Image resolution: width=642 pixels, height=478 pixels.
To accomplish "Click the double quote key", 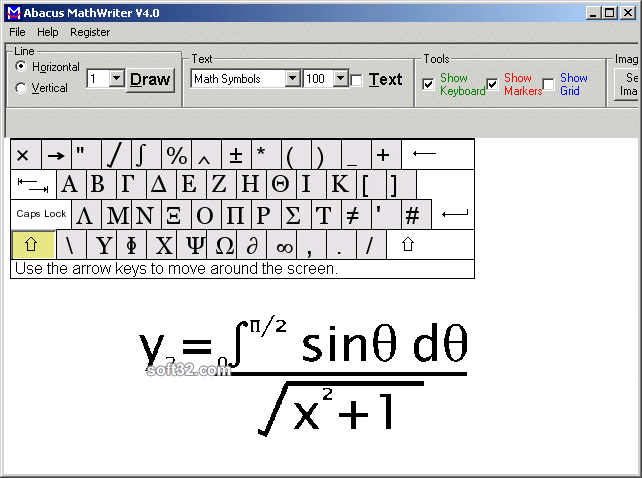I will tap(86, 154).
